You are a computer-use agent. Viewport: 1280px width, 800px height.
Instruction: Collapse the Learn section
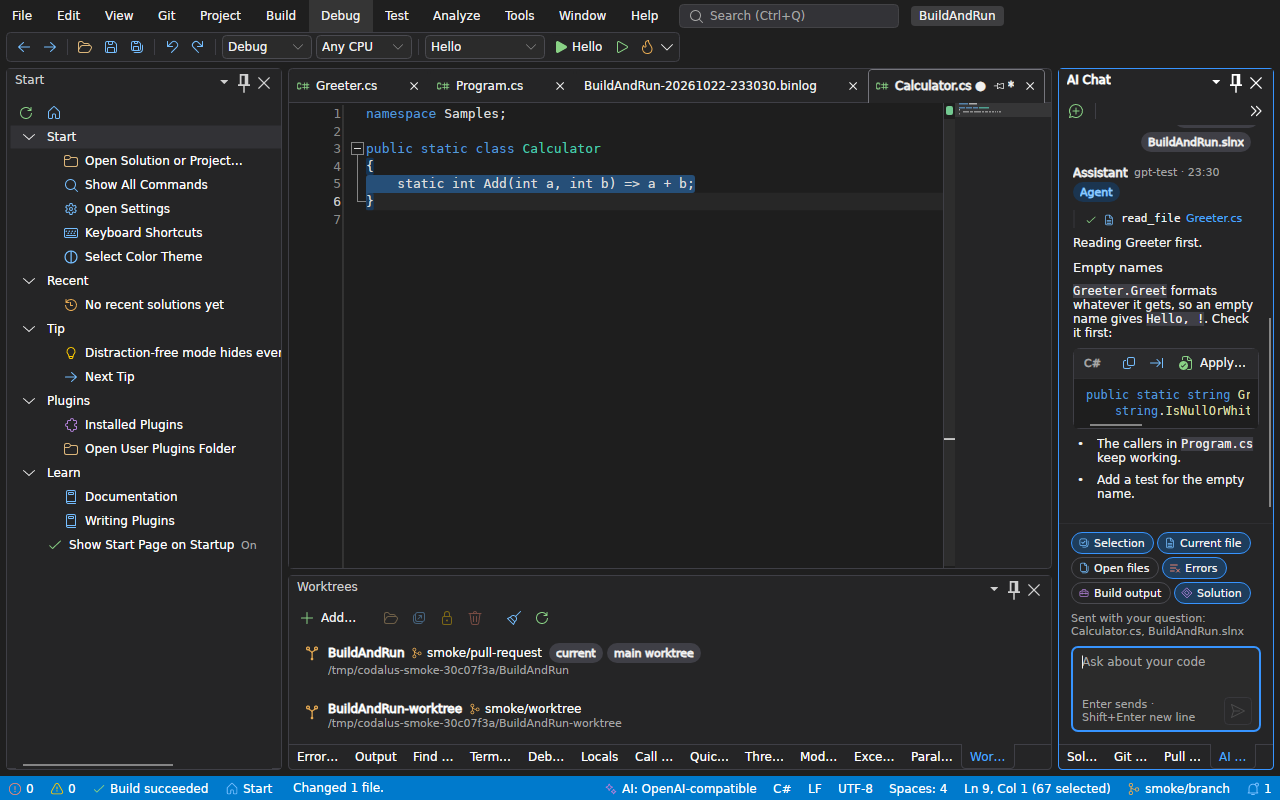[28, 473]
